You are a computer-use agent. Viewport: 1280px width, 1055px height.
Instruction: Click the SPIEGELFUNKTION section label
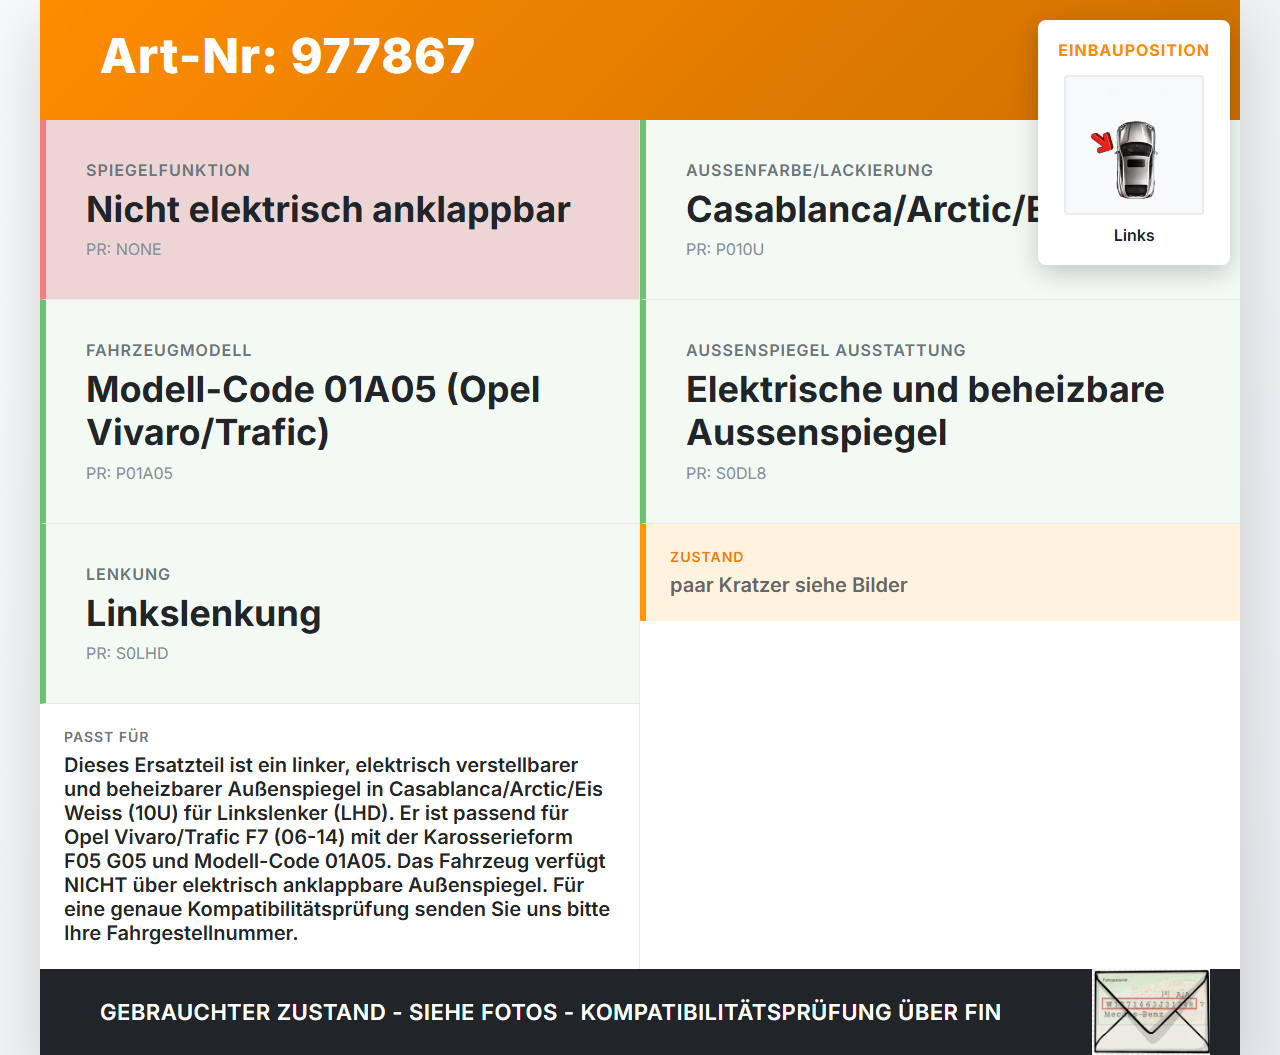click(x=167, y=170)
